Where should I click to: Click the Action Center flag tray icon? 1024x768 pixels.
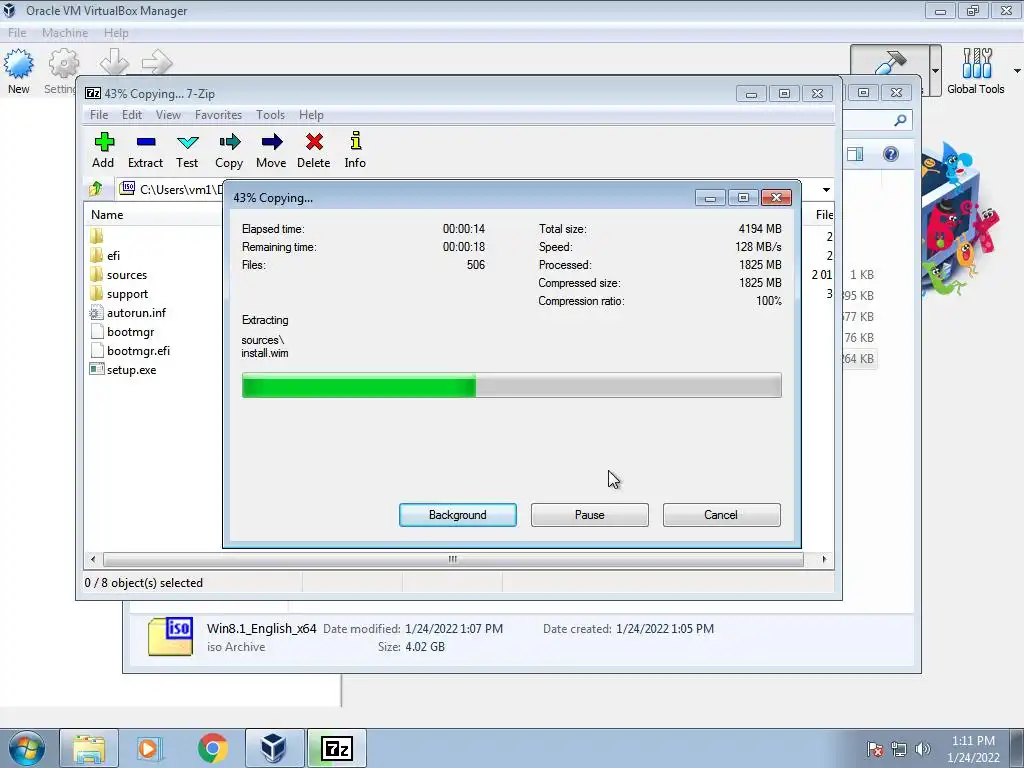875,749
